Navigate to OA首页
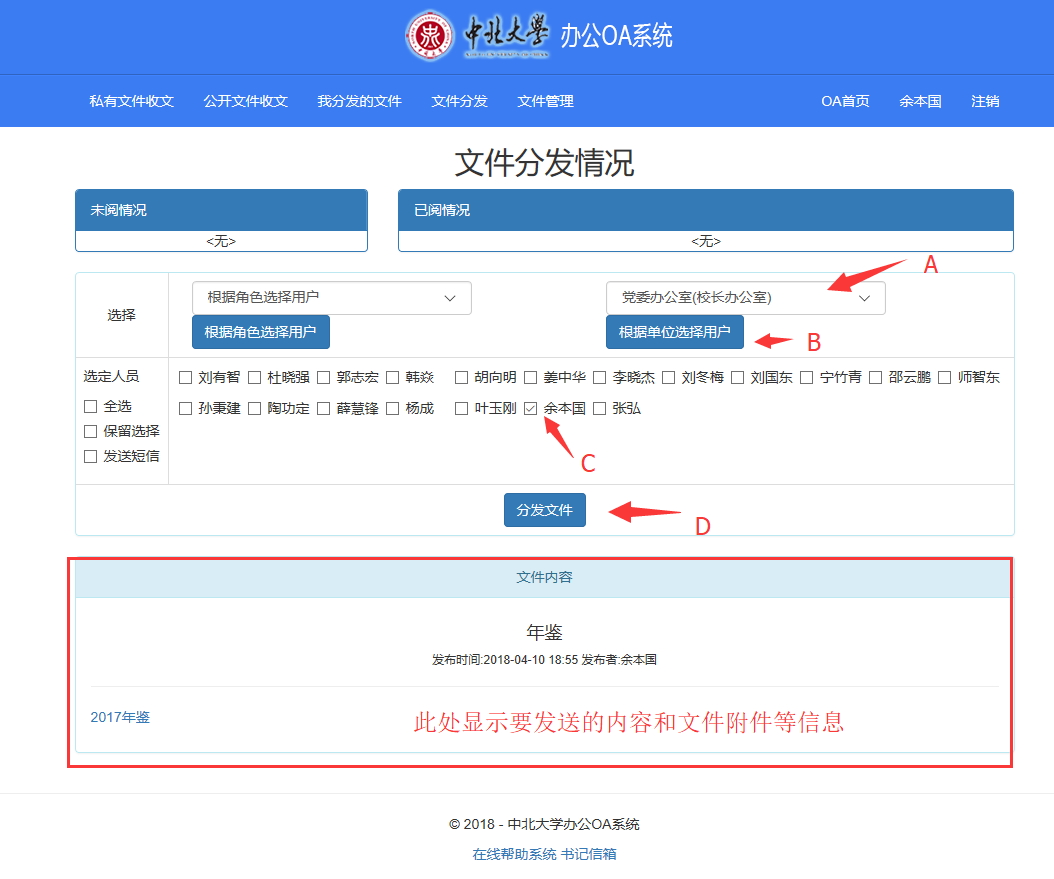 click(845, 101)
